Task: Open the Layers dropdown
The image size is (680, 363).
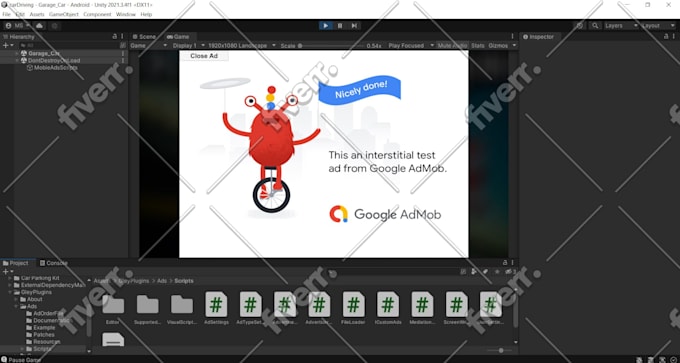Action: [621, 26]
